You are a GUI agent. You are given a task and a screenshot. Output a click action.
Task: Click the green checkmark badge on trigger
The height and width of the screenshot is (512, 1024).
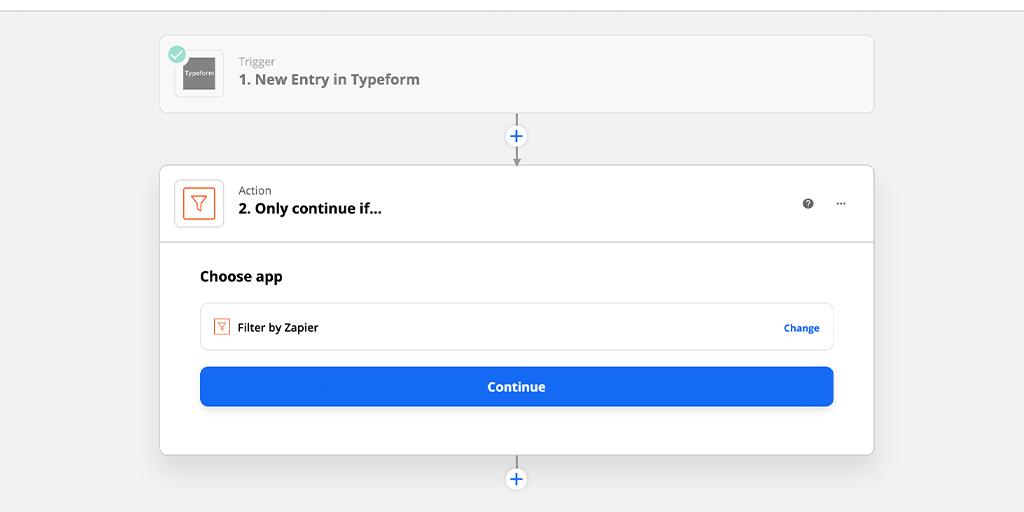pos(177,54)
